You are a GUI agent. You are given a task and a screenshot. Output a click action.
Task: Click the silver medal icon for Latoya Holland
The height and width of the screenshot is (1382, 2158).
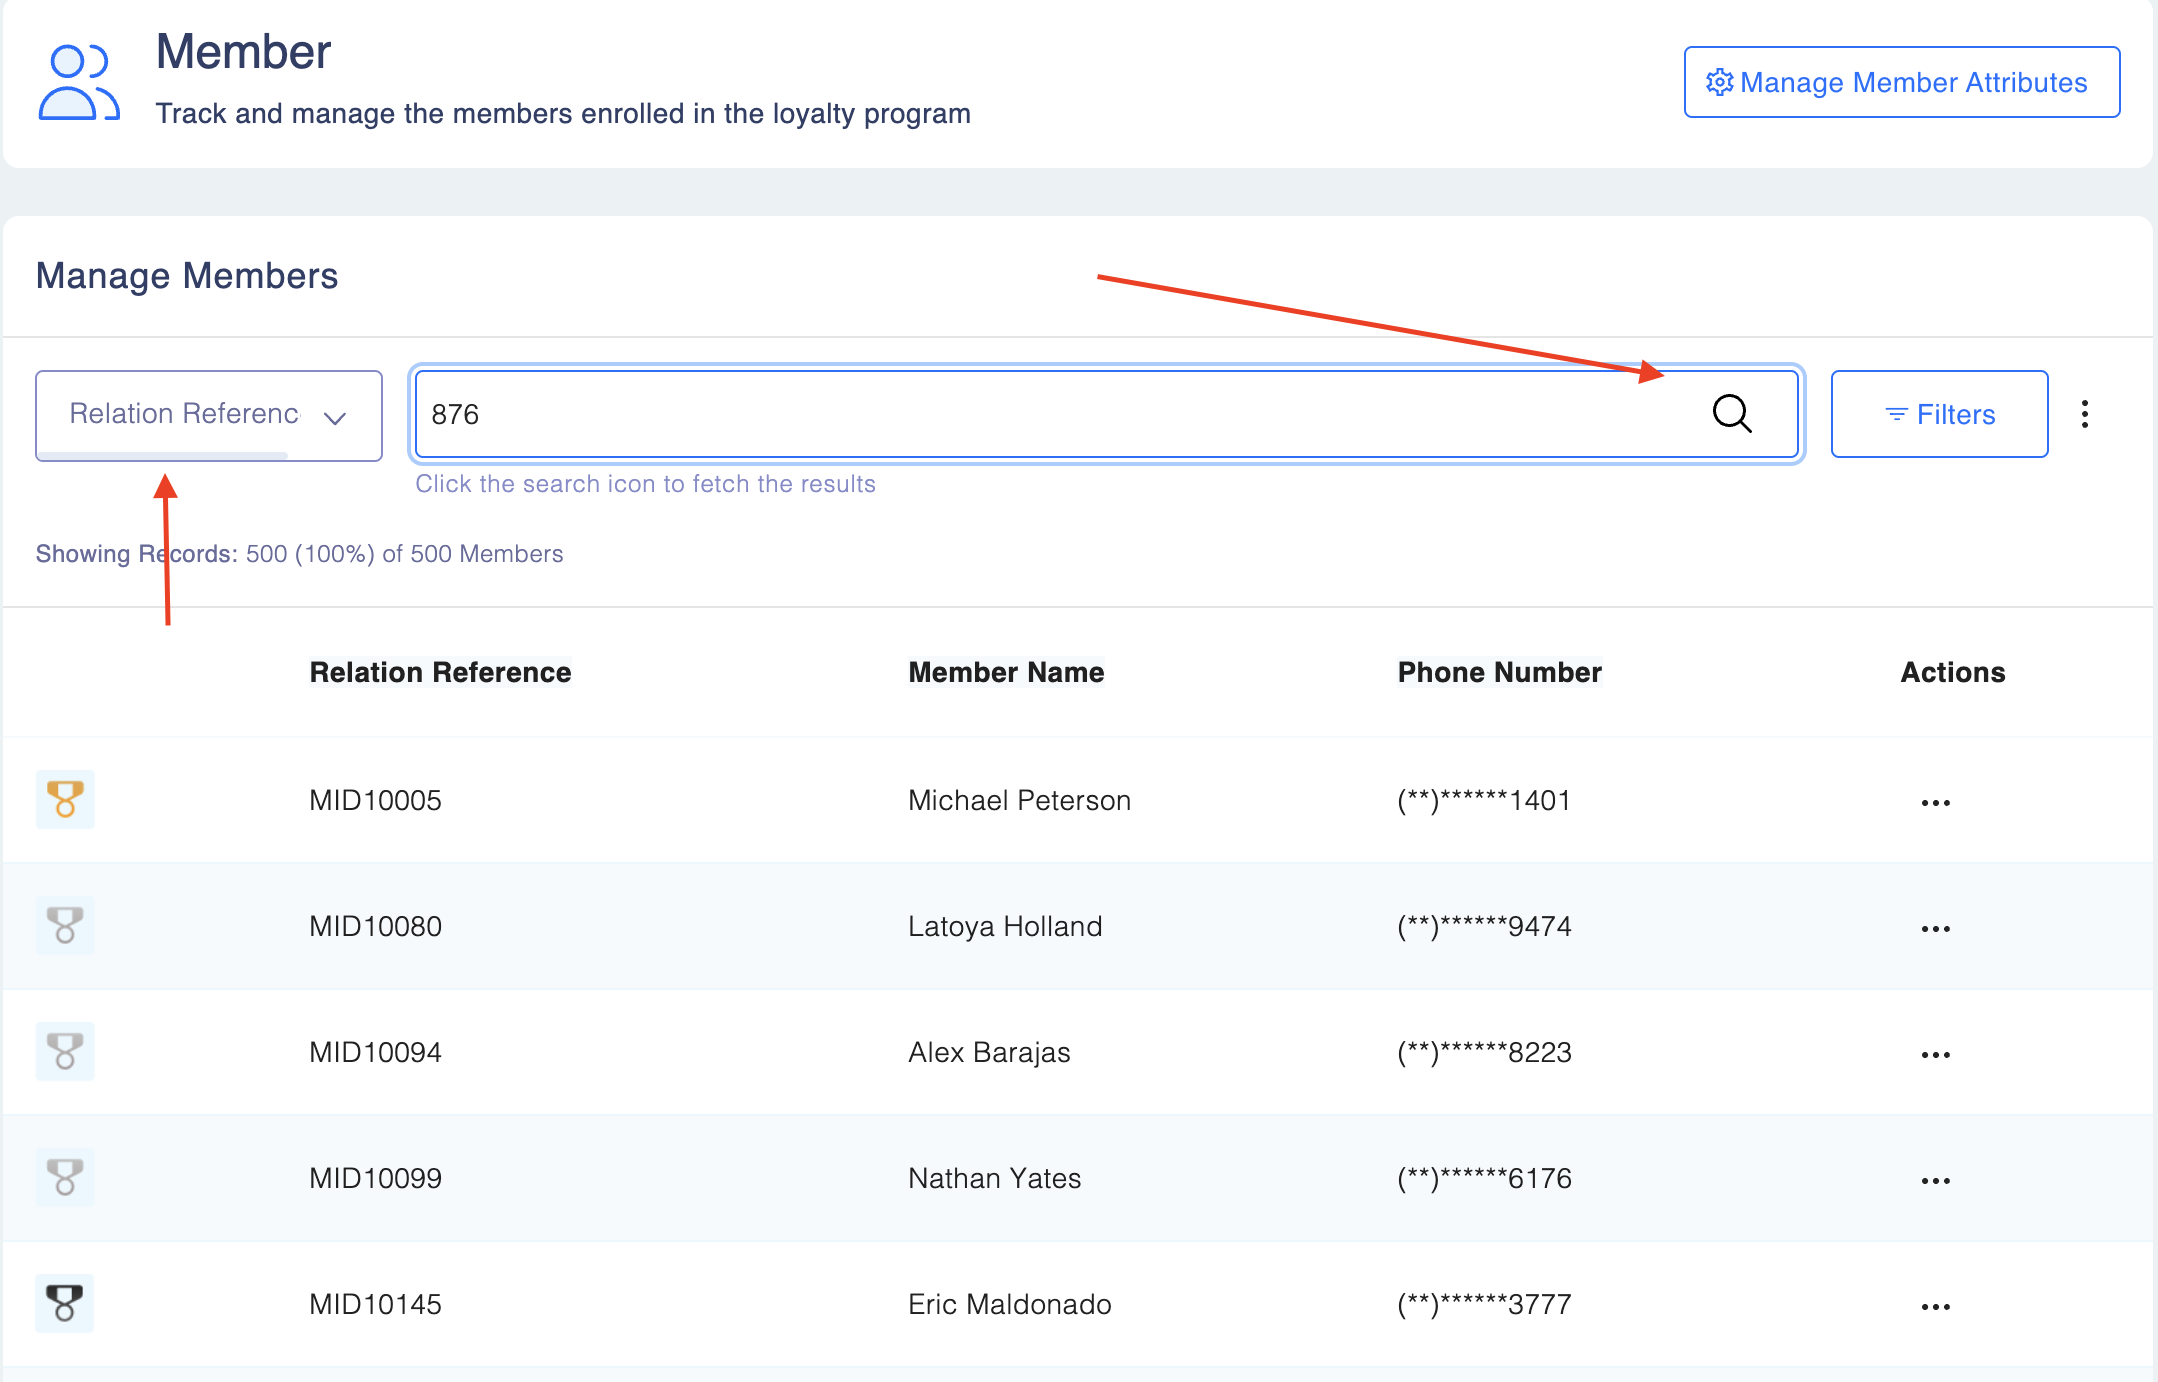pos(65,925)
